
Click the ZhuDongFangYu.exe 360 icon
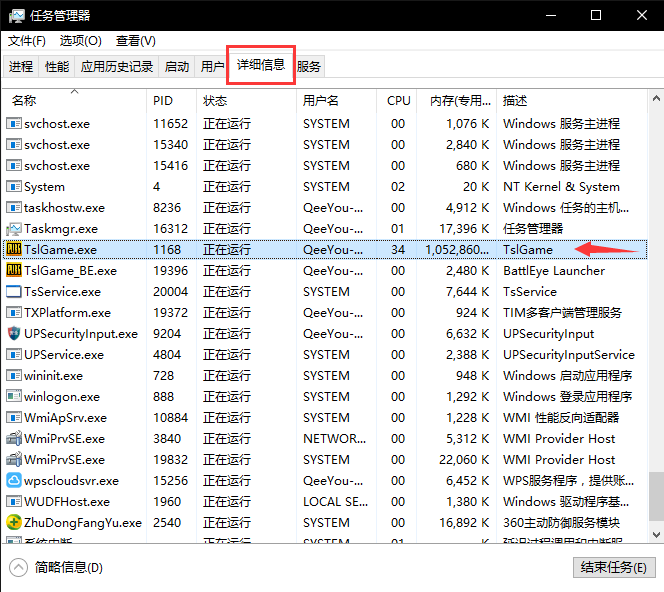click(14, 523)
